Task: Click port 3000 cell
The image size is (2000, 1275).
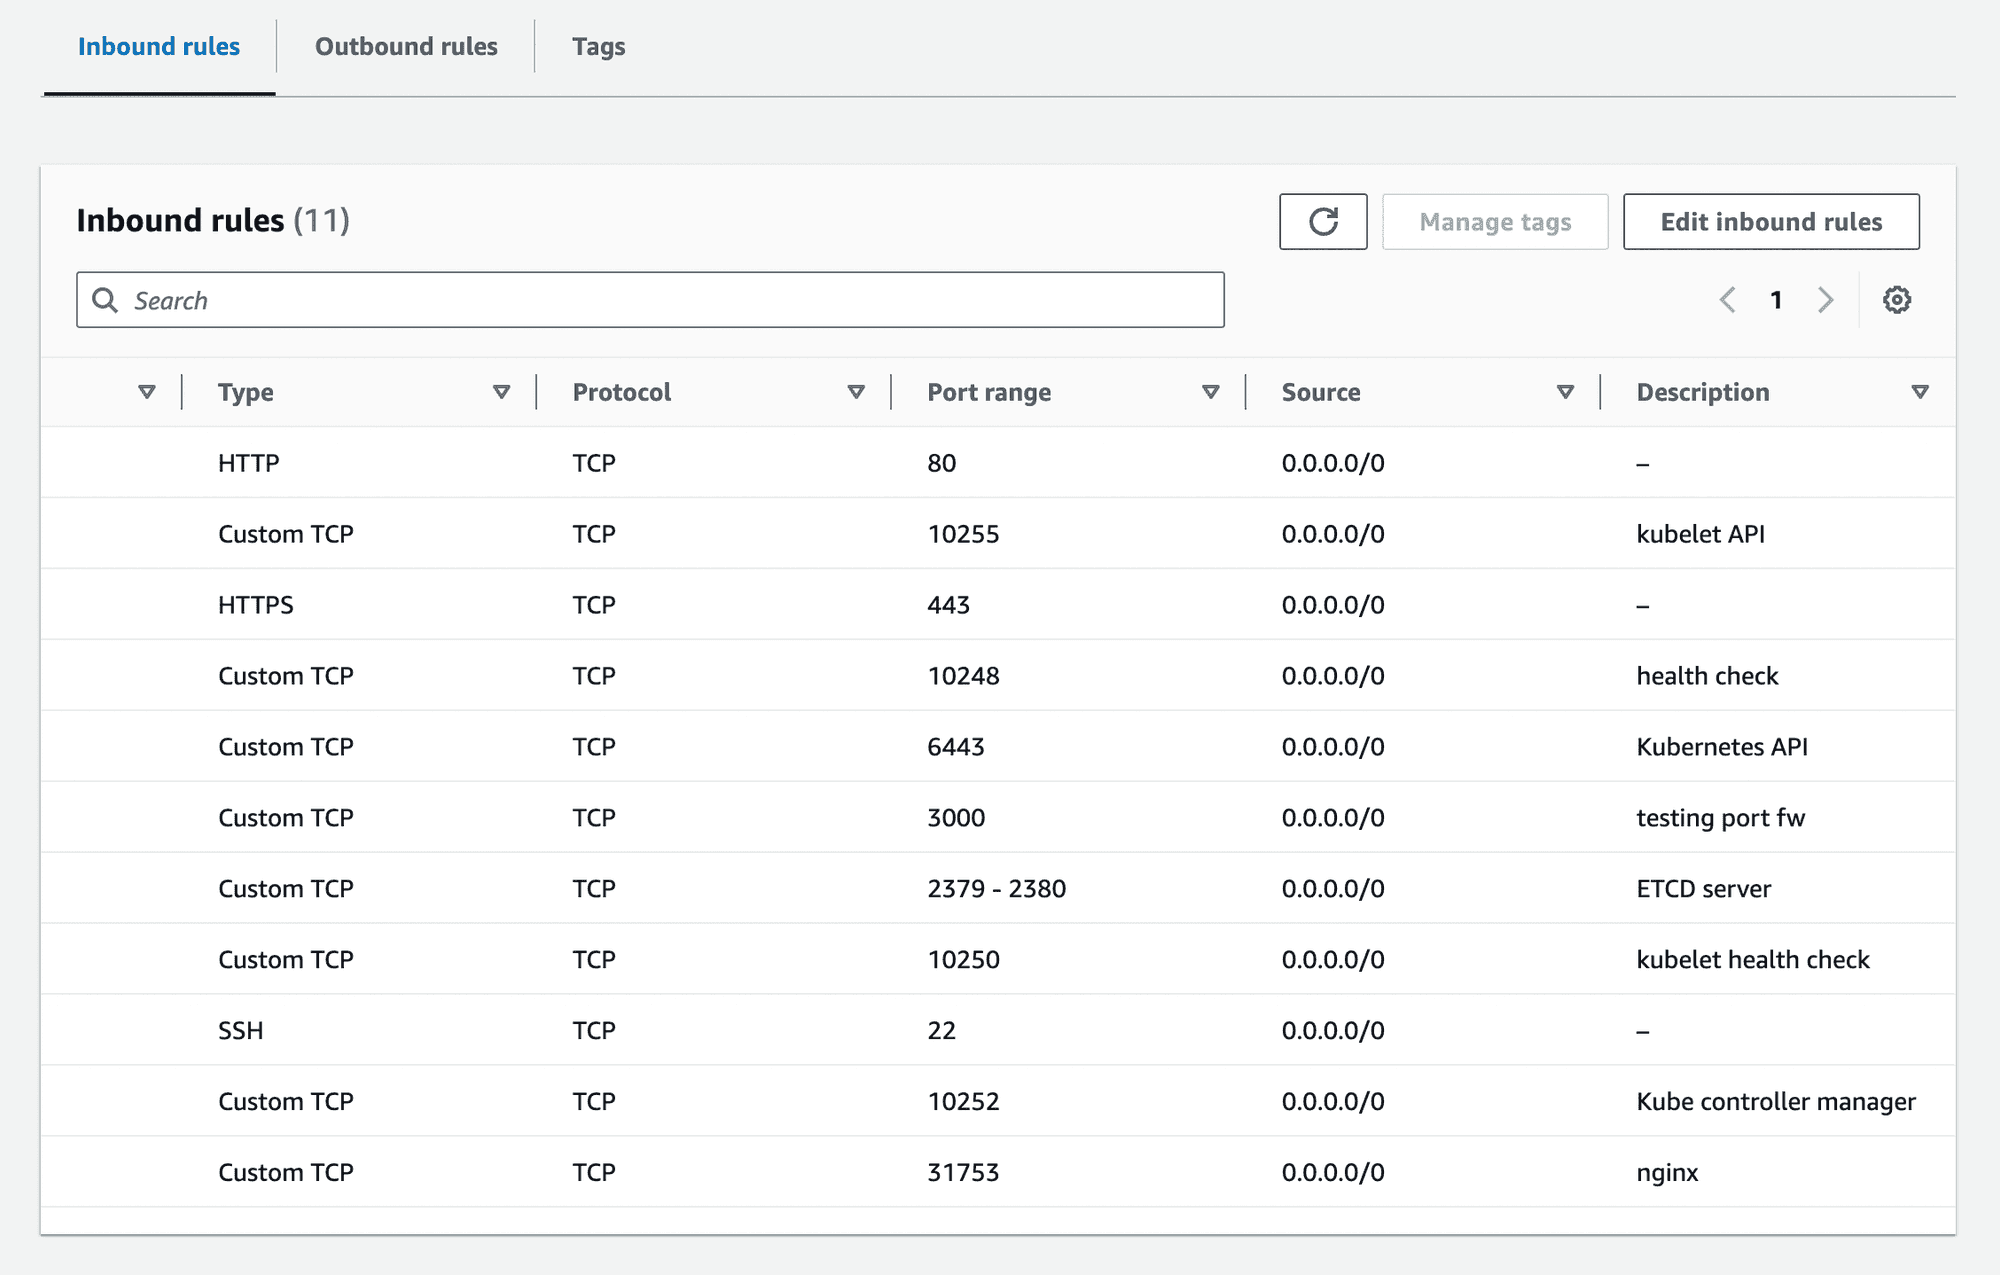Action: 956,818
